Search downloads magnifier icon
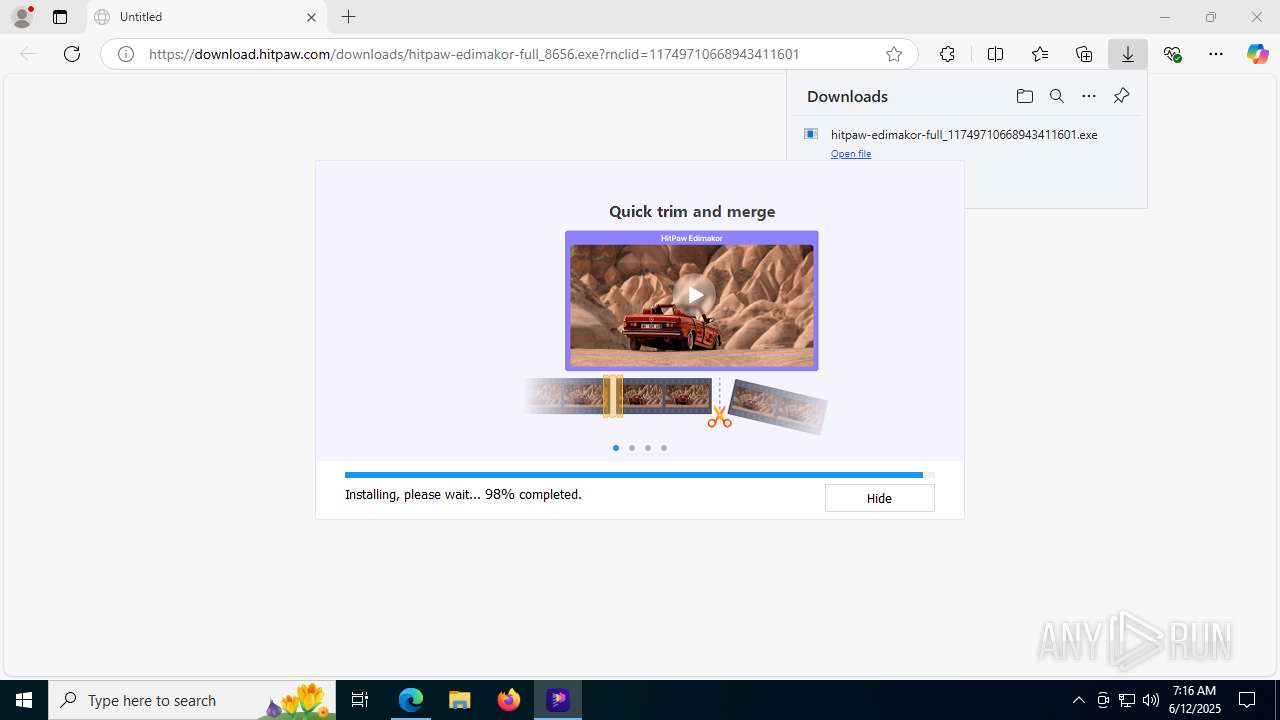The width and height of the screenshot is (1280, 720). click(x=1057, y=96)
